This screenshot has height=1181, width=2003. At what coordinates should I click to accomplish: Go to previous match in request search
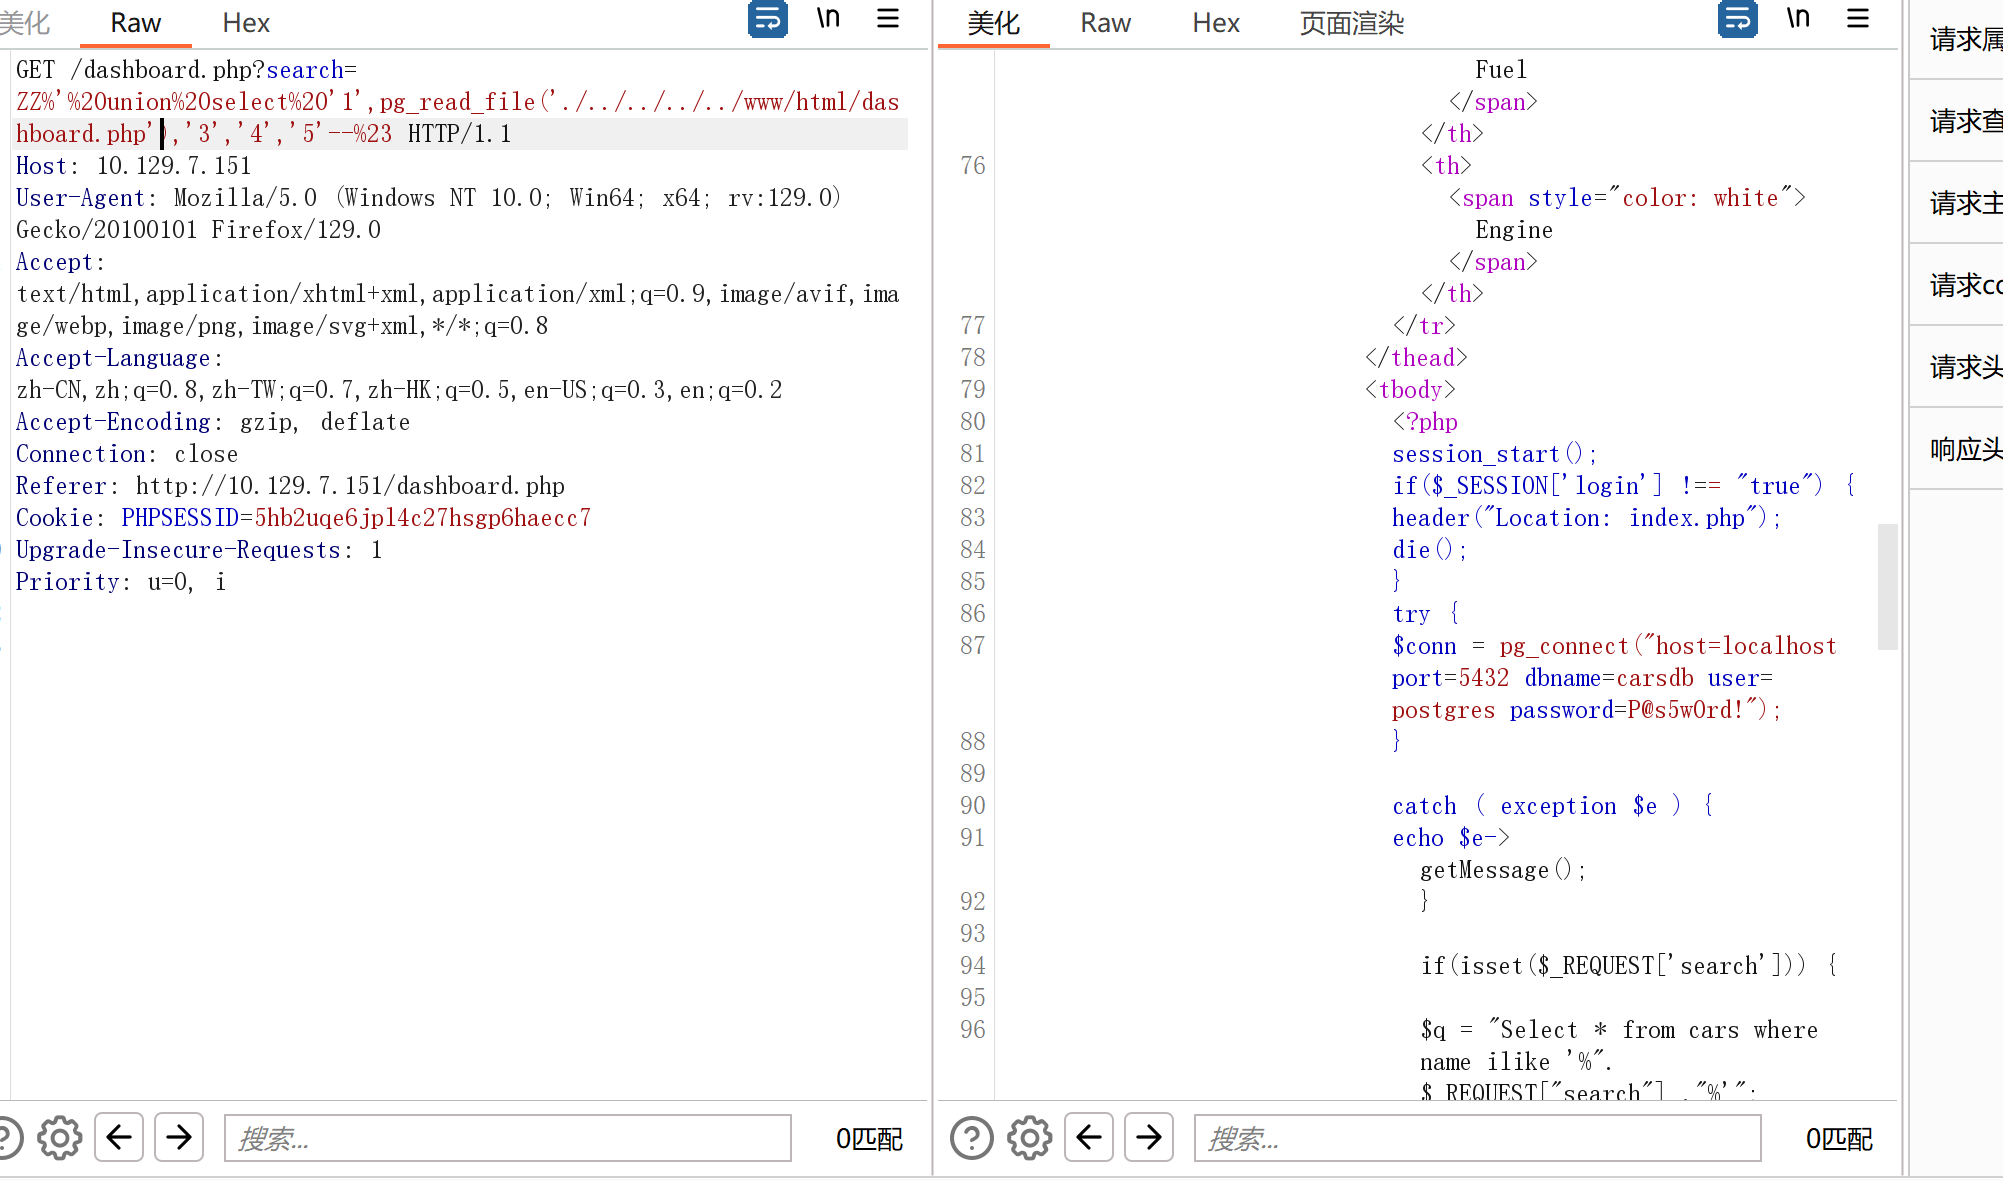[119, 1137]
